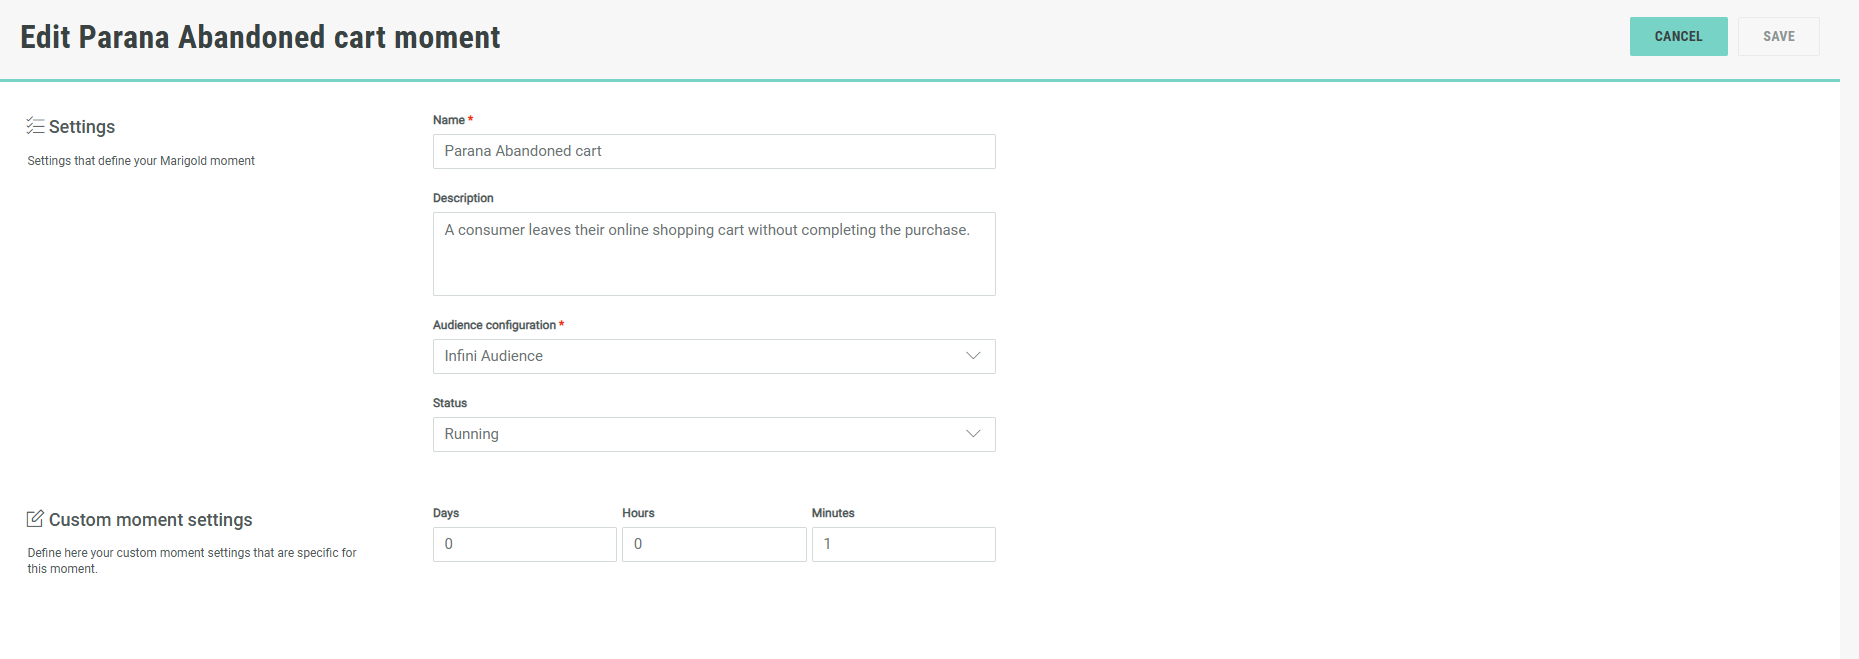Click the Hours input field
Viewport: 1859px width, 659px height.
point(713,544)
